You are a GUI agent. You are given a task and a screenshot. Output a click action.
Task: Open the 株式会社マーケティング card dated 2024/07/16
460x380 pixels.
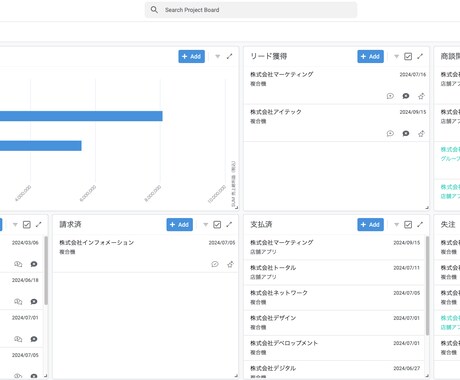pyautogui.click(x=337, y=85)
